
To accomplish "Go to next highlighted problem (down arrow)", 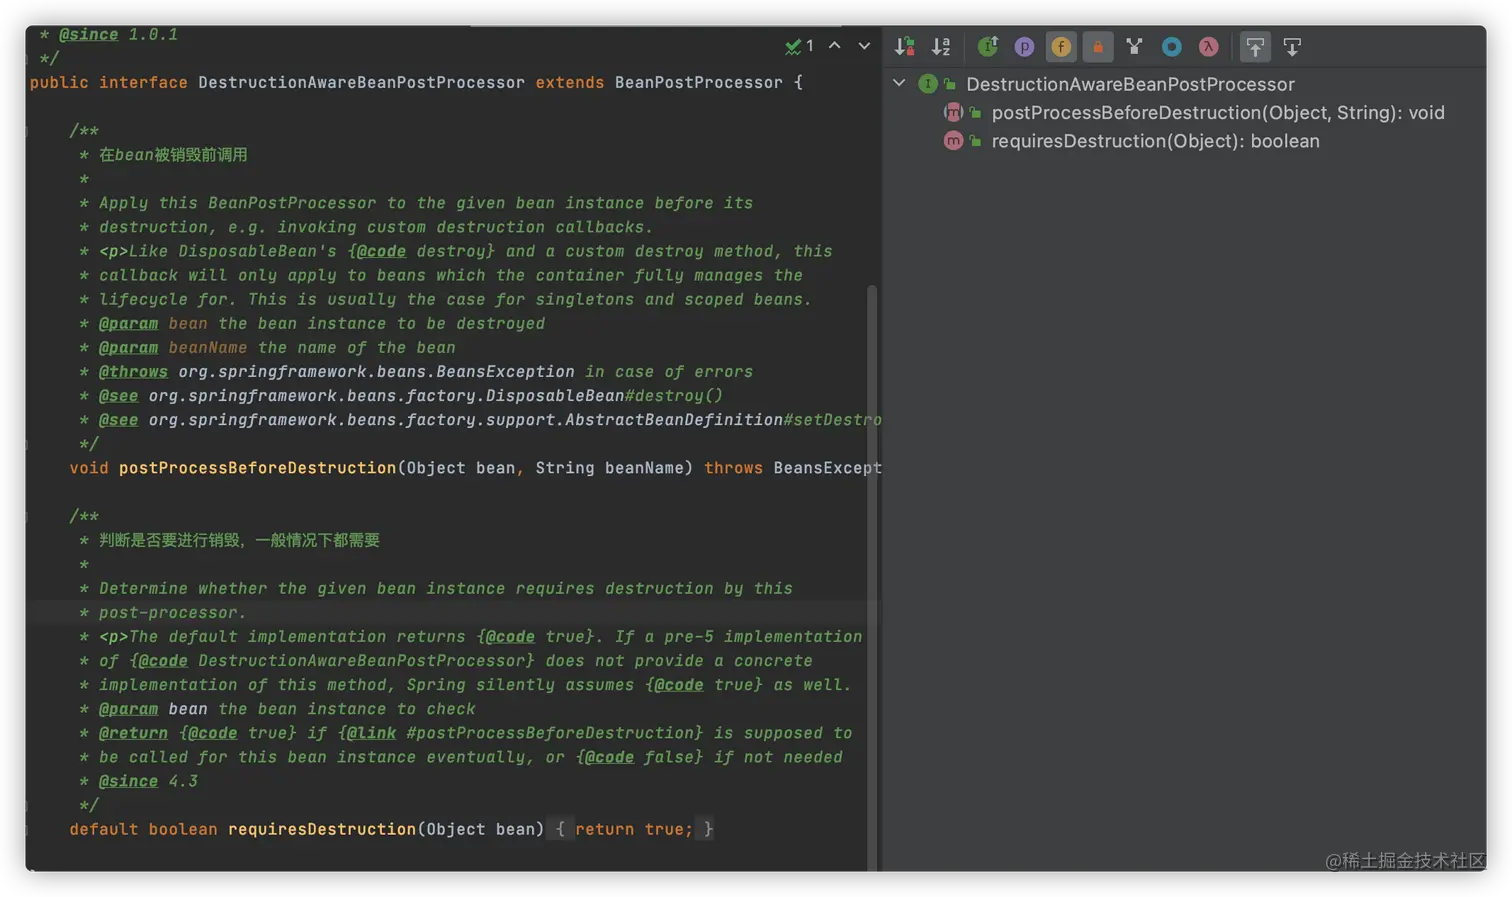I will click(x=864, y=46).
